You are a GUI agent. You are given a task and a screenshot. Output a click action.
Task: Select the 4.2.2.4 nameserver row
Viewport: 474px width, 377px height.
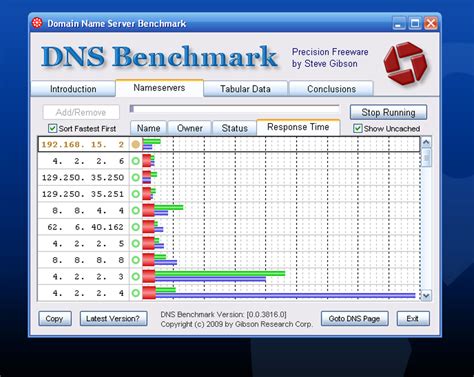pos(229,293)
